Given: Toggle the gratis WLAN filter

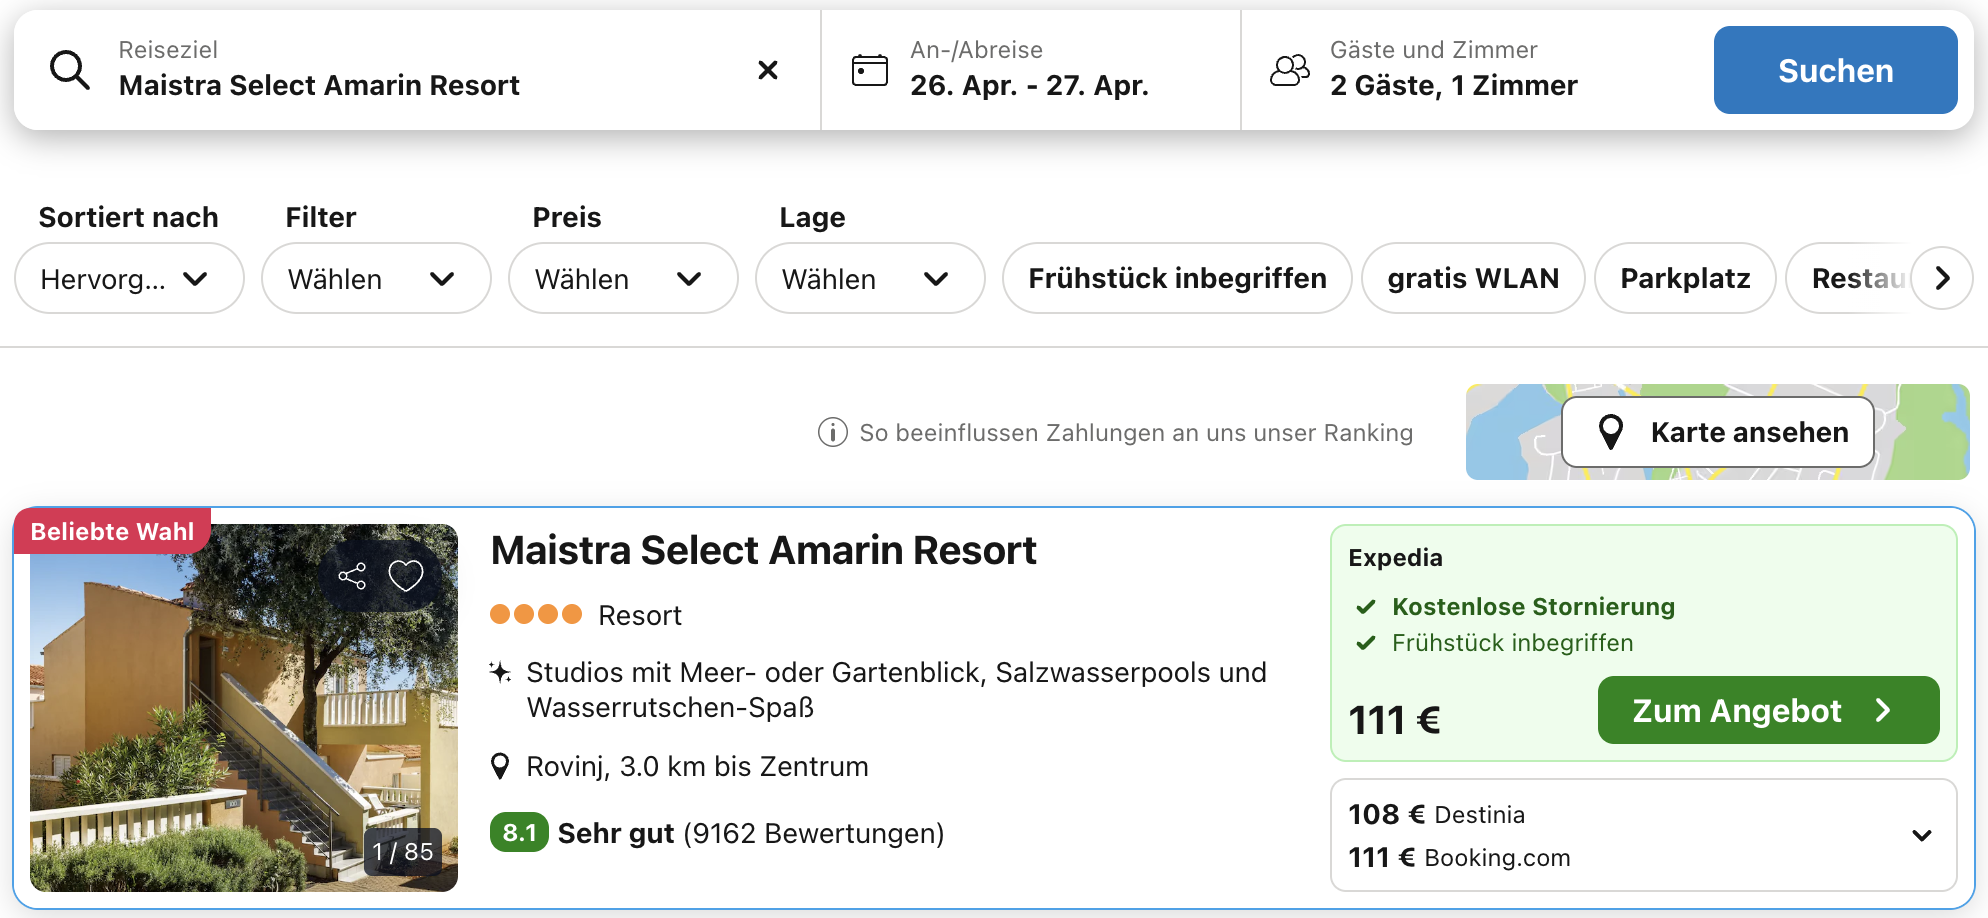Looking at the screenshot, I should (1472, 278).
